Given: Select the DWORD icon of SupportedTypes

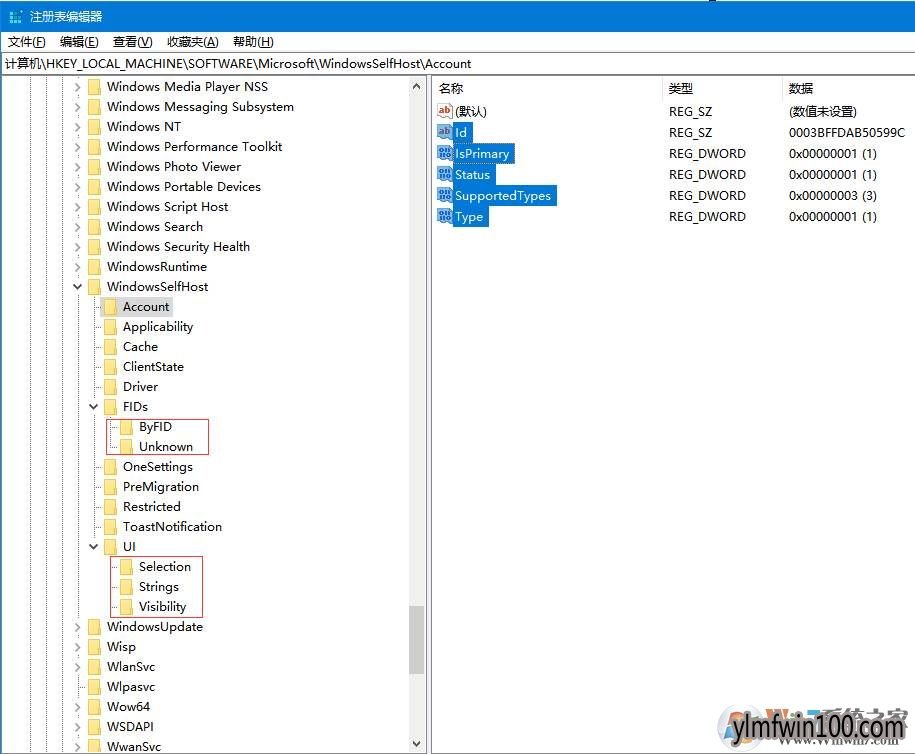Looking at the screenshot, I should coord(445,194).
